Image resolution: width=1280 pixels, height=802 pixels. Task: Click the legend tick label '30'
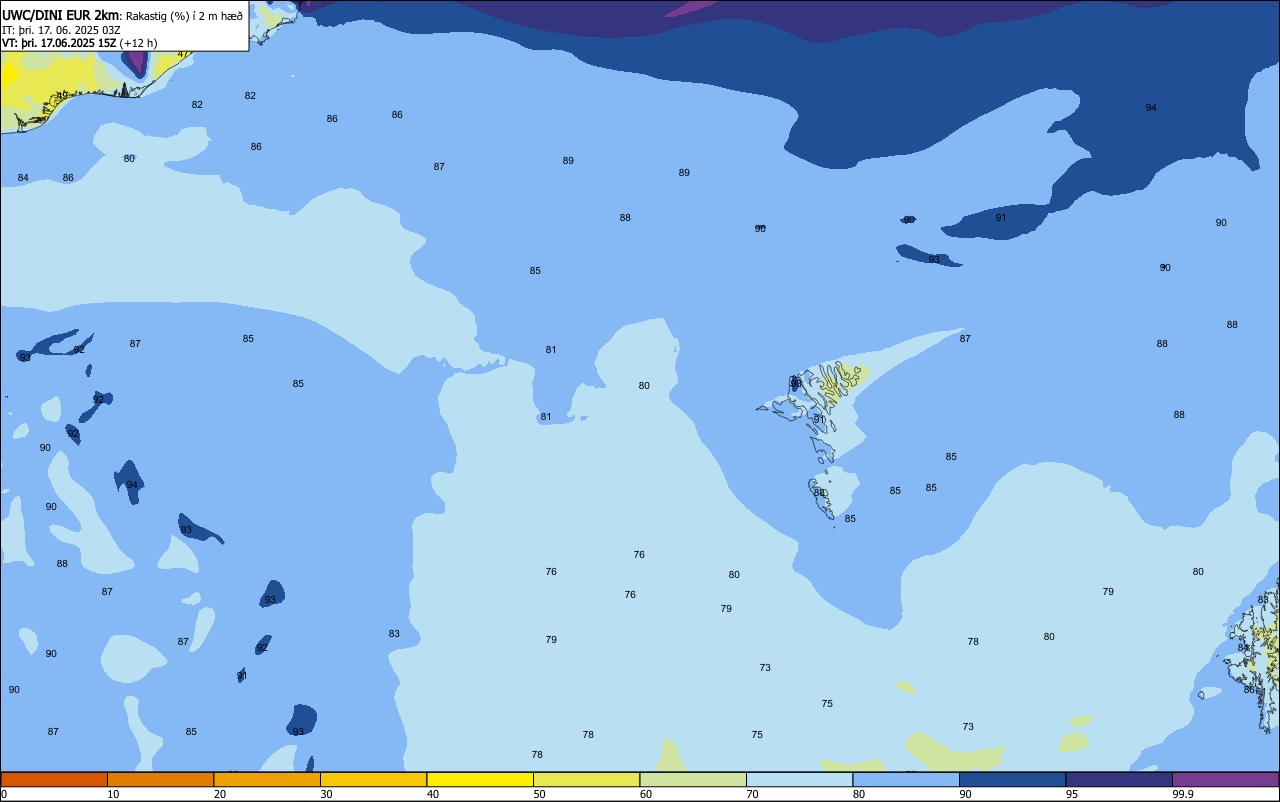click(327, 794)
